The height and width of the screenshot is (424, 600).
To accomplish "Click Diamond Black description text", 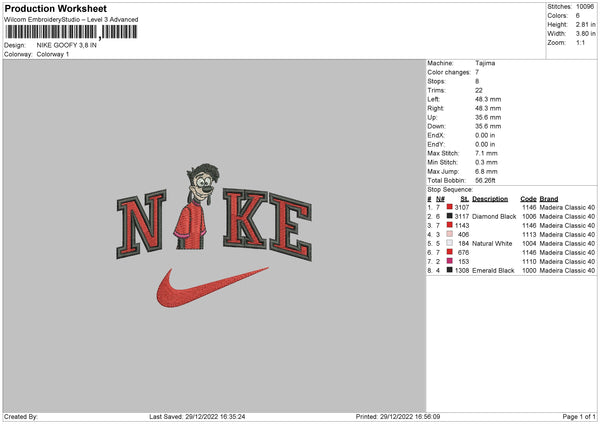I will tap(494, 217).
